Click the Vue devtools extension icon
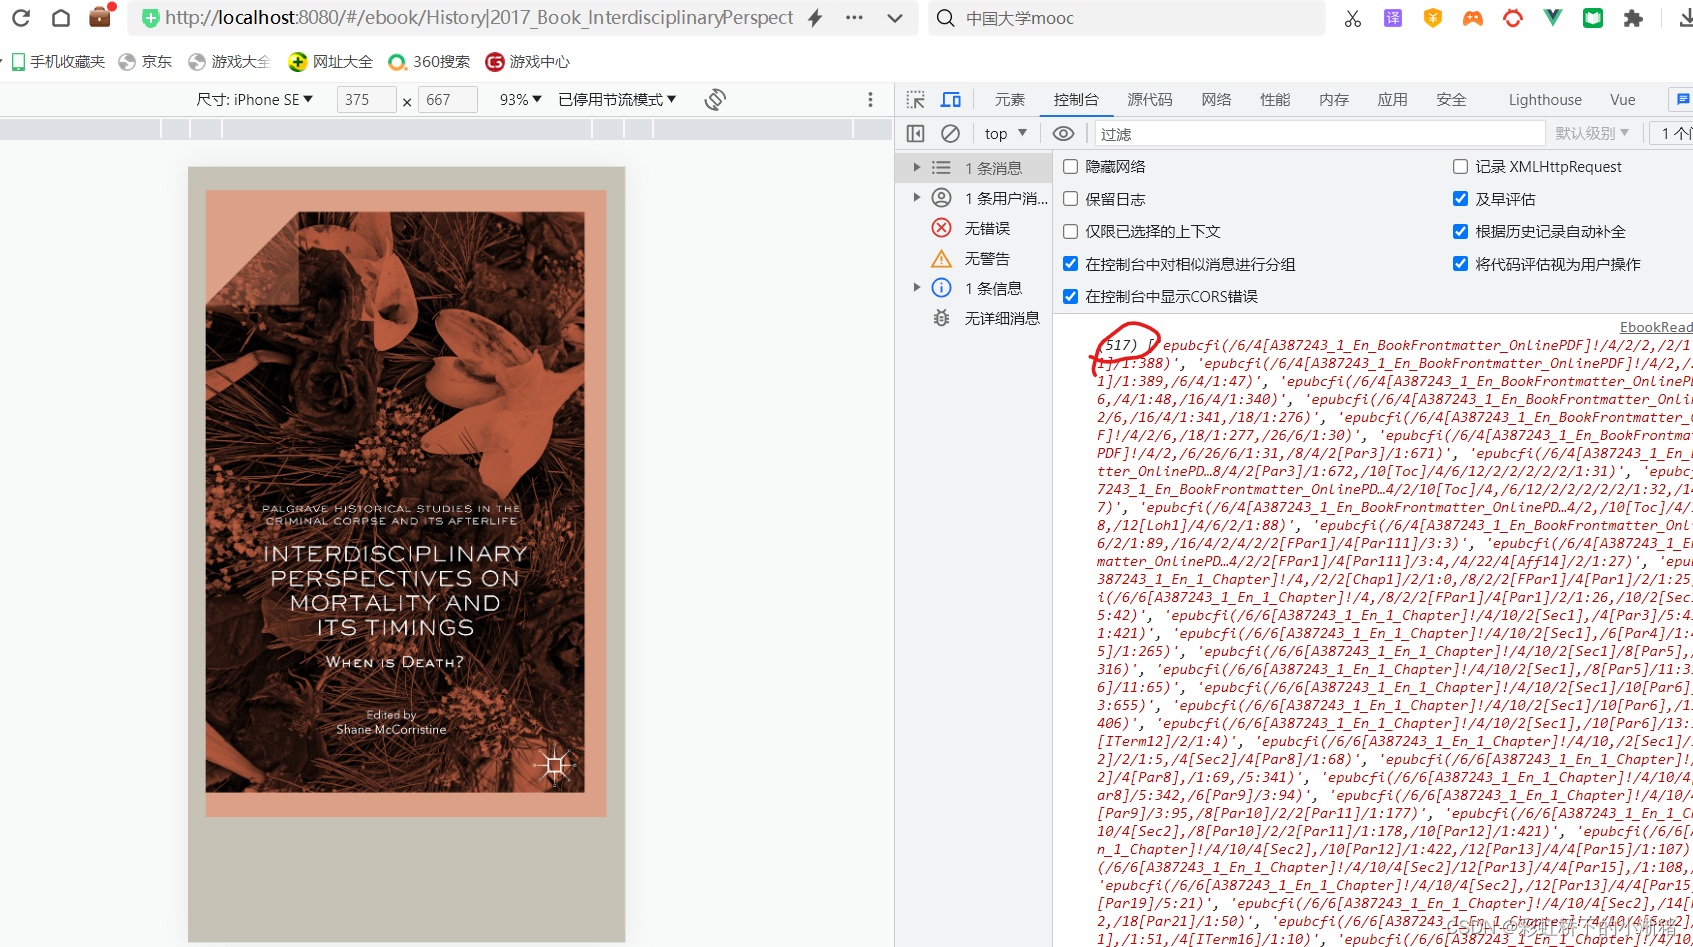This screenshot has height=947, width=1693. [1553, 18]
